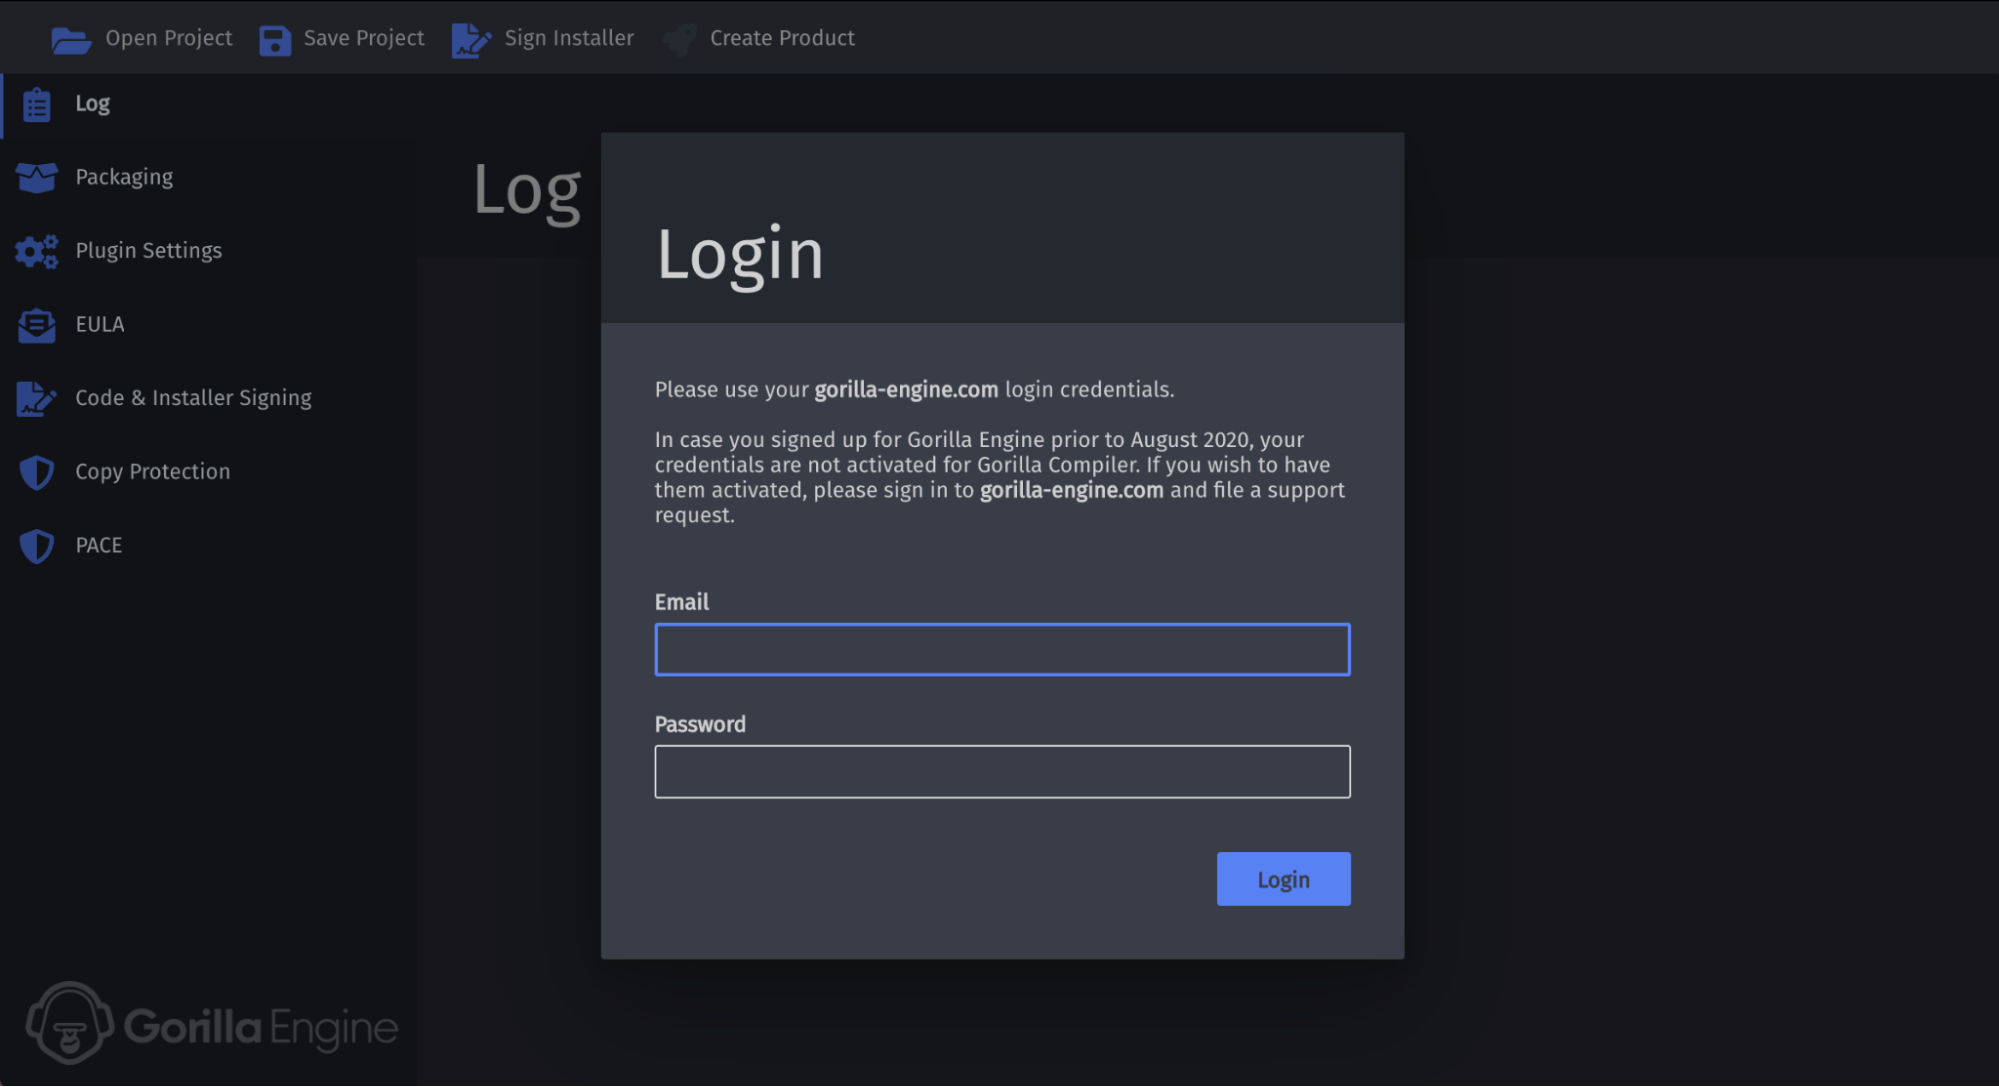Open the PACE section
The width and height of the screenshot is (1999, 1087).
click(99, 545)
